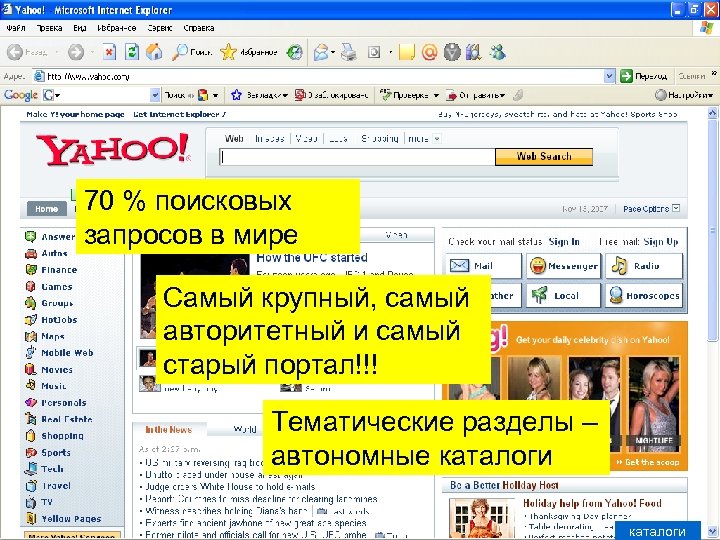The image size is (720, 540).
Task: Click the Web Search button
Action: pyautogui.click(x=544, y=157)
